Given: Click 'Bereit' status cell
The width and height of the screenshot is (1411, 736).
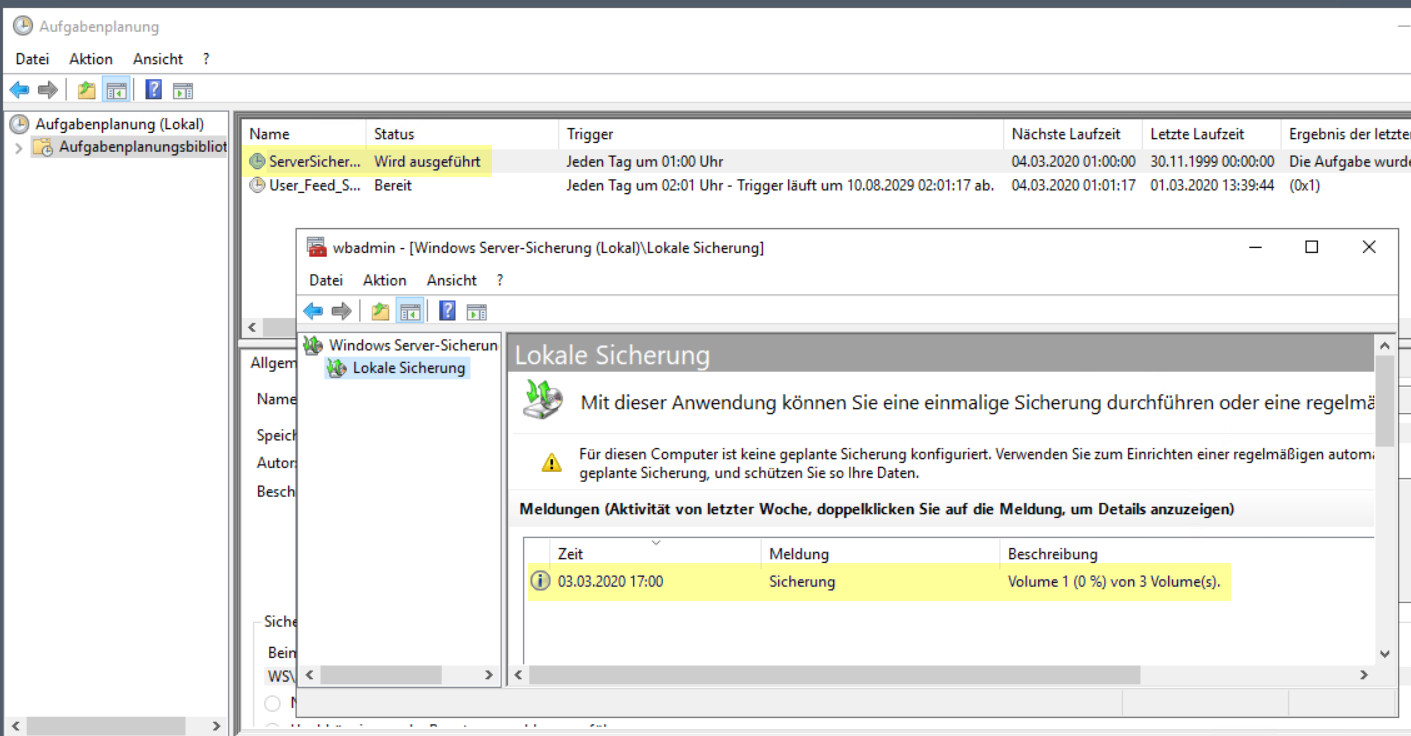Looking at the screenshot, I should coord(393,185).
